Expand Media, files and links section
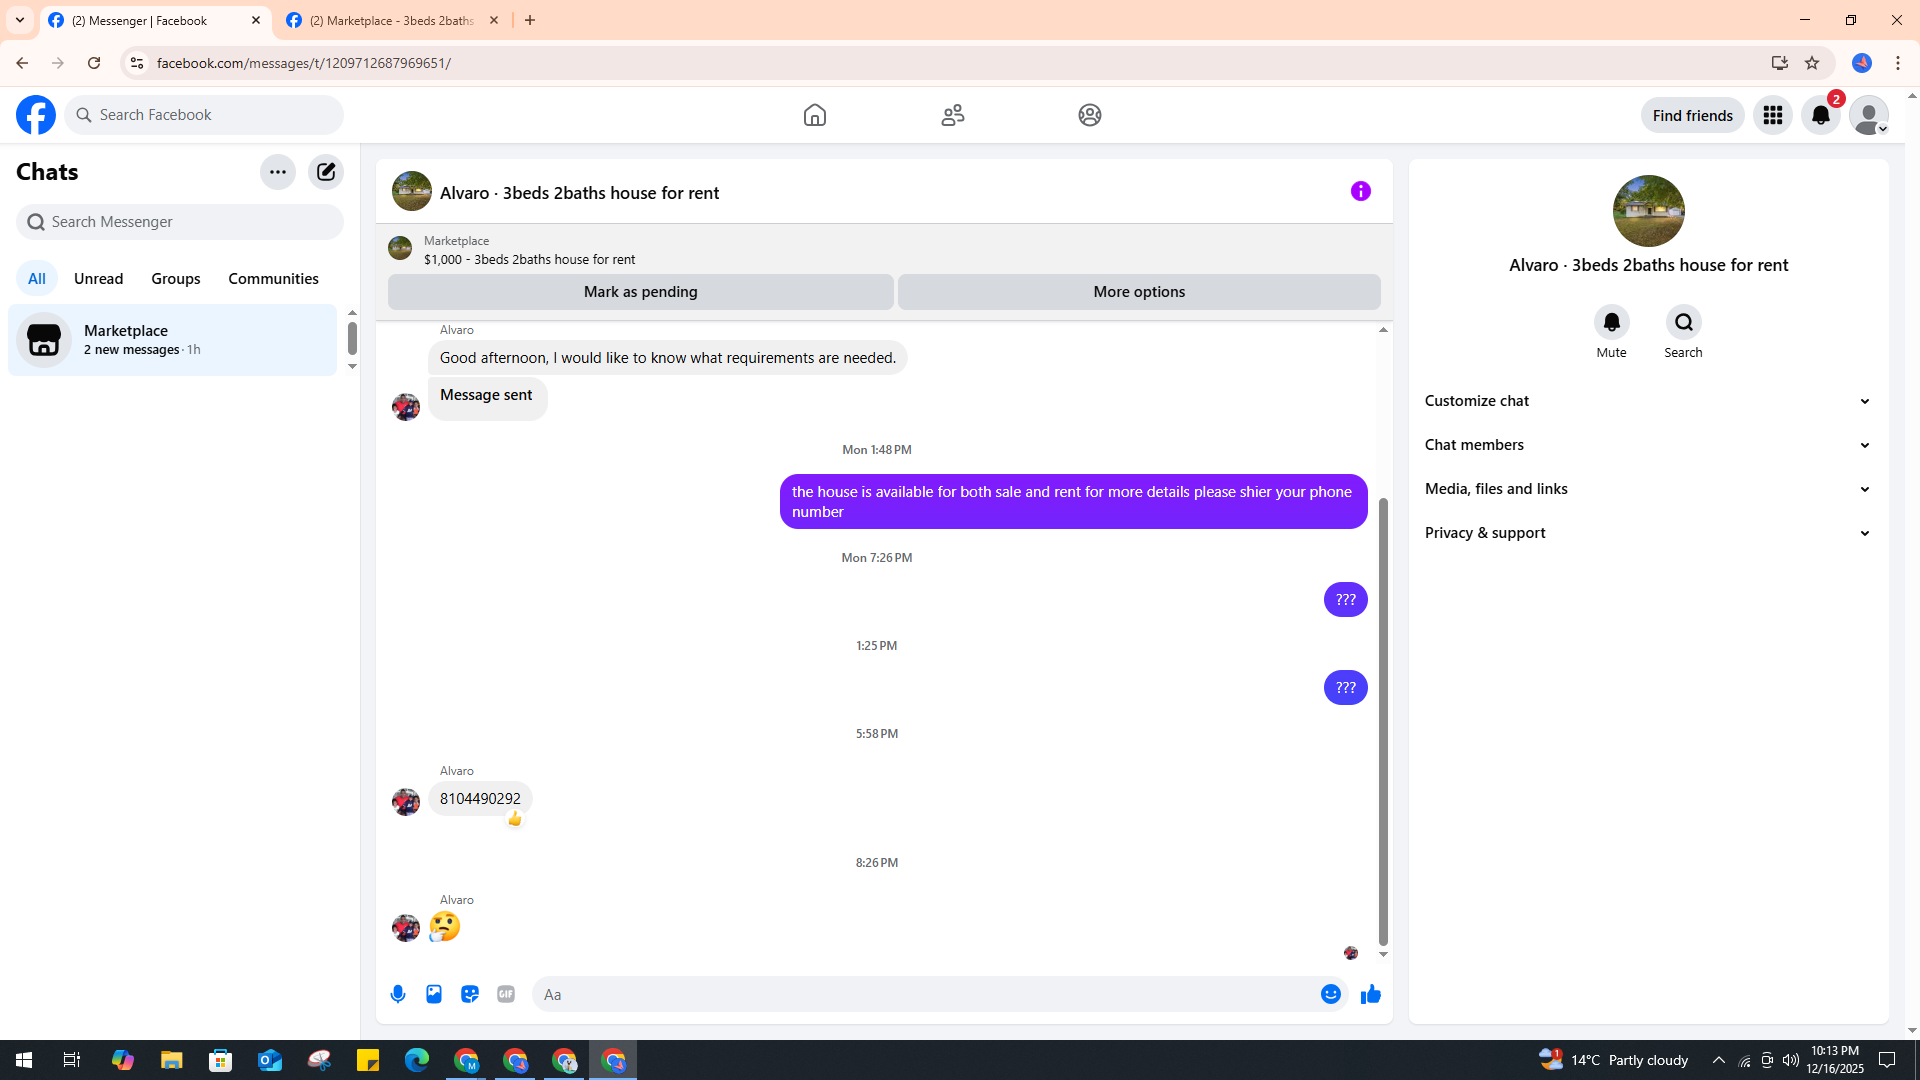The height and width of the screenshot is (1080, 1920). 1648,489
